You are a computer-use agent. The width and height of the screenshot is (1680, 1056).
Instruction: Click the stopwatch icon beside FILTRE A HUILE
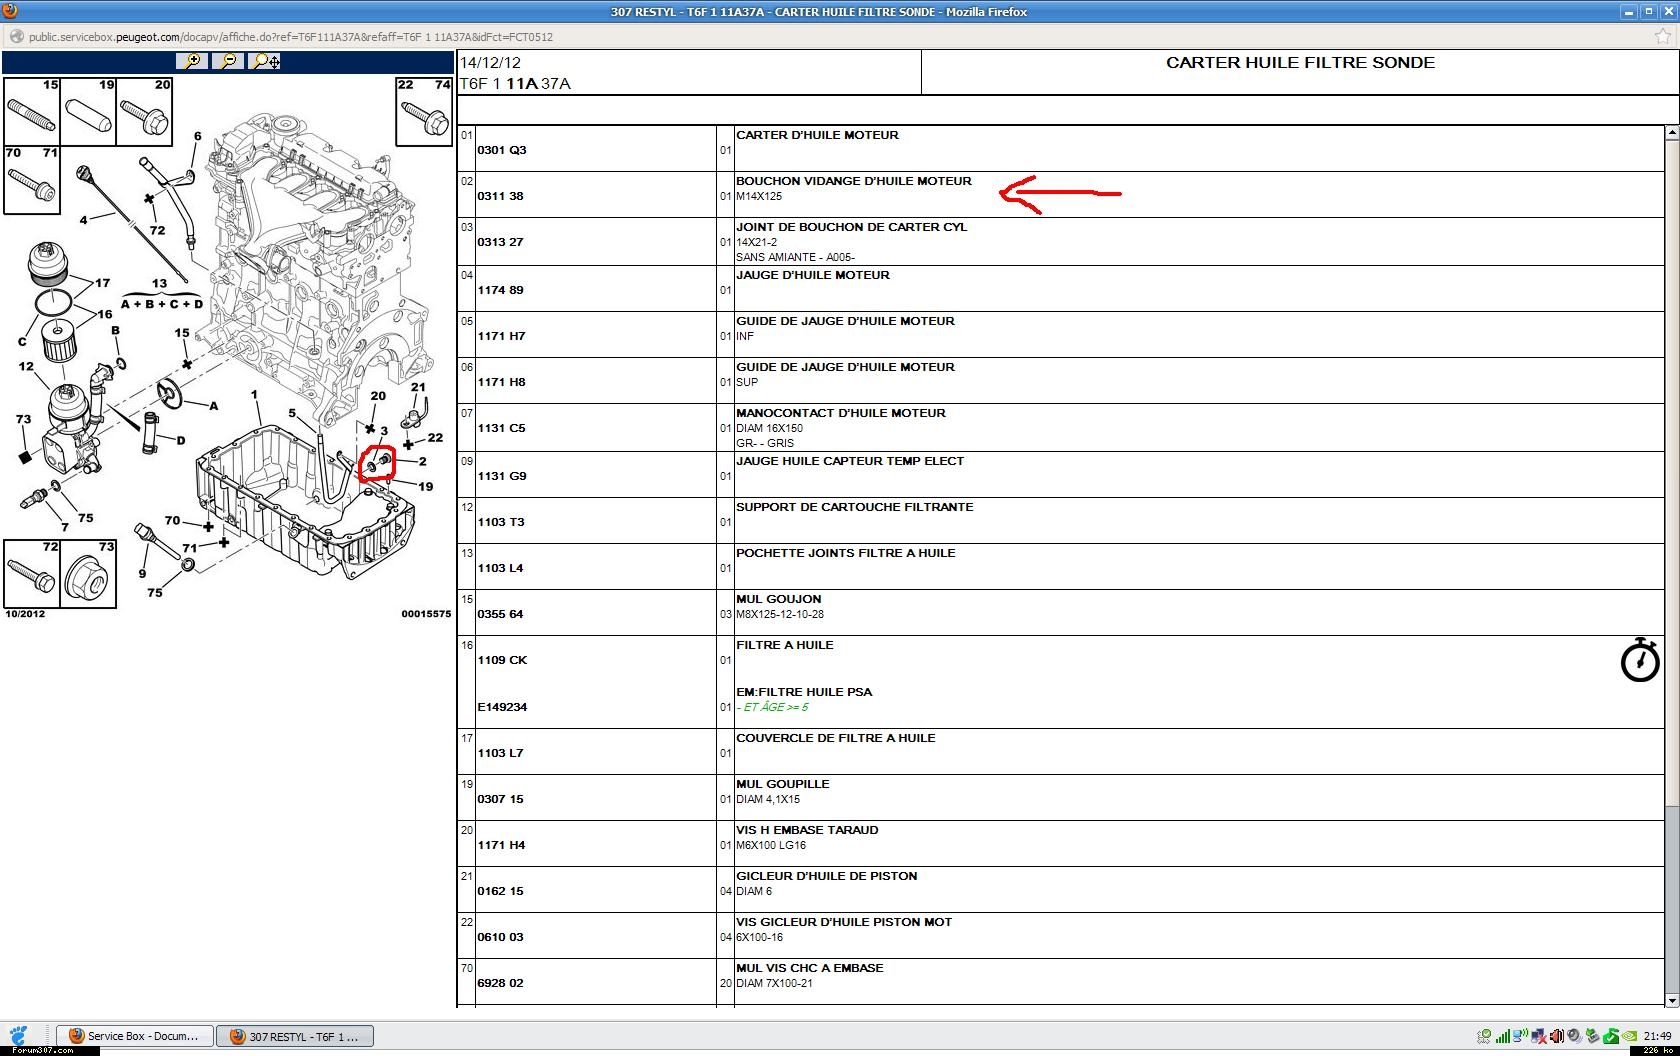click(x=1639, y=660)
